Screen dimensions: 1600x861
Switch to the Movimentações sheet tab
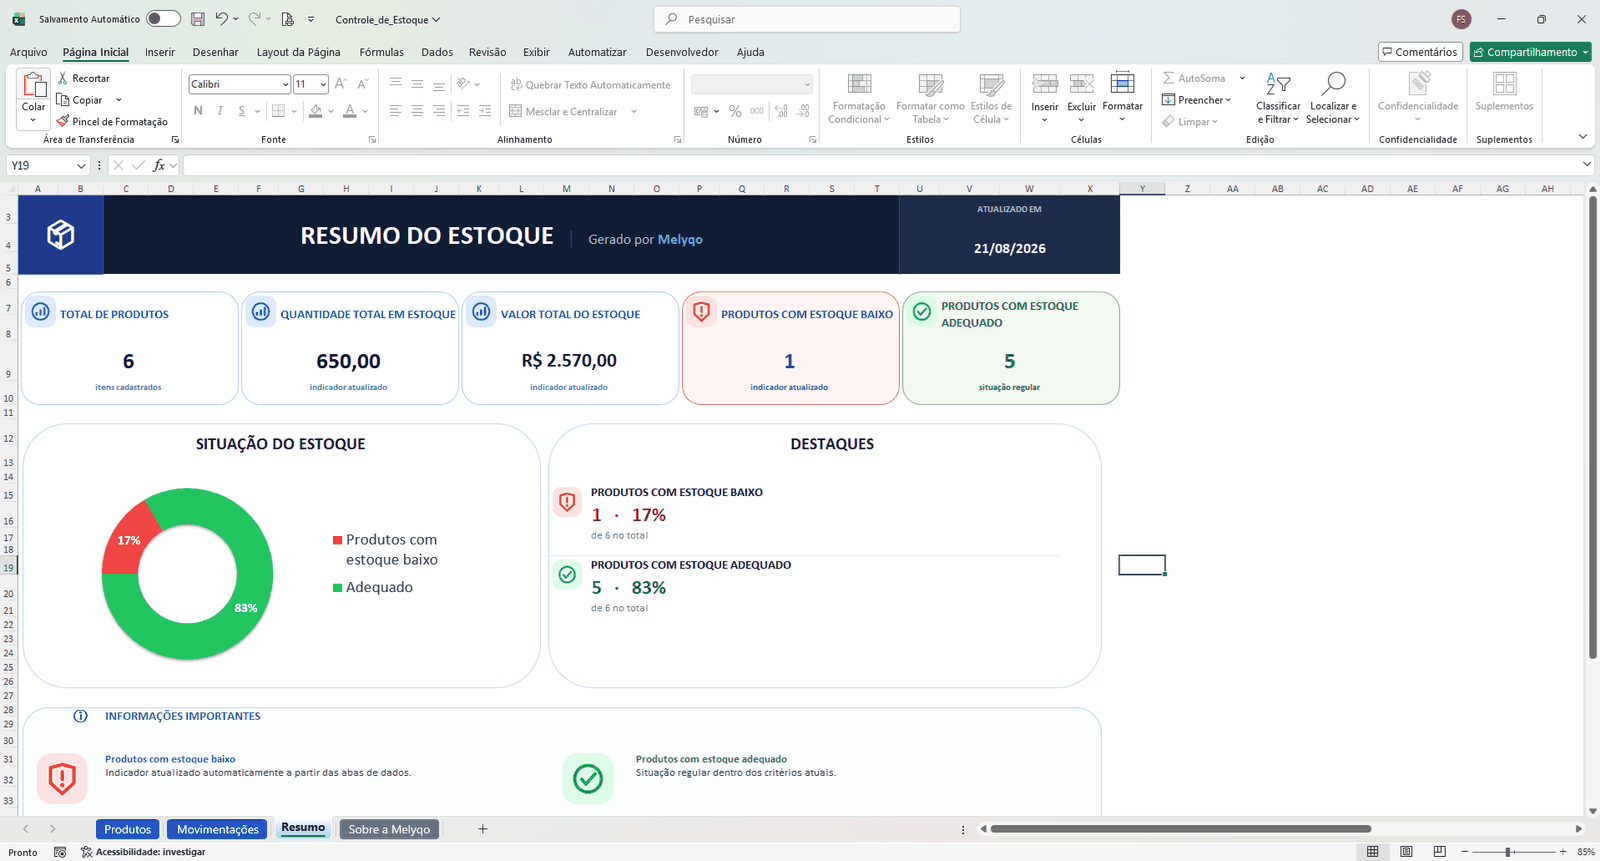tap(217, 829)
